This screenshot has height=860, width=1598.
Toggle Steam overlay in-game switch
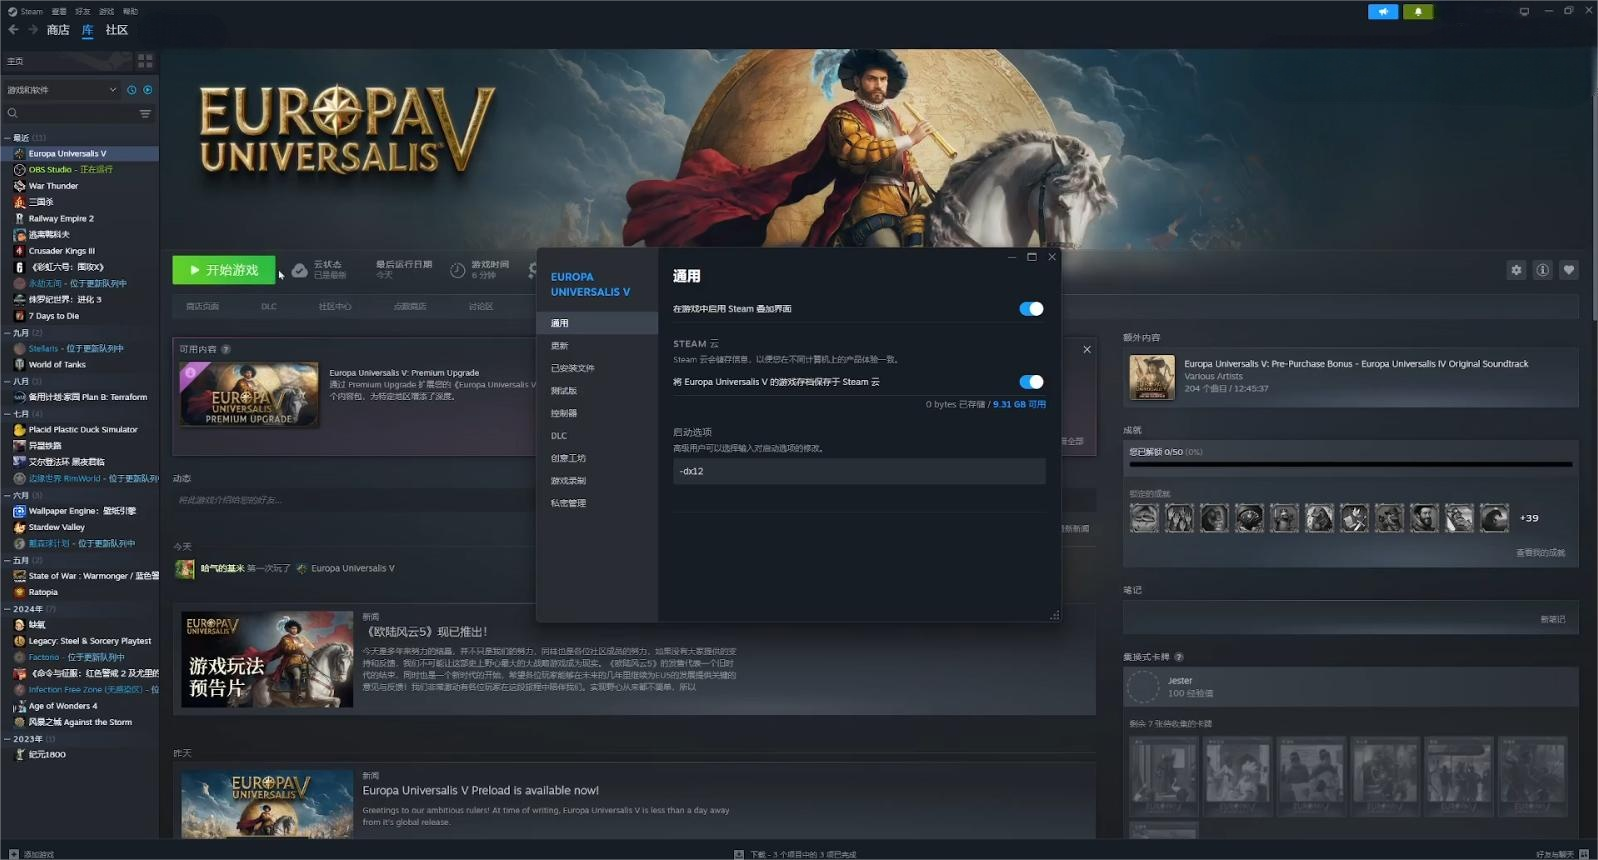click(x=1031, y=309)
